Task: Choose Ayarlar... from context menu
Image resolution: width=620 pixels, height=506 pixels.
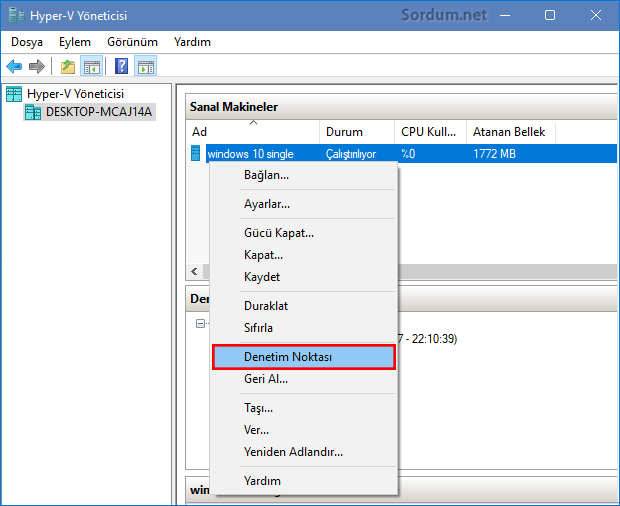Action: coord(304,204)
